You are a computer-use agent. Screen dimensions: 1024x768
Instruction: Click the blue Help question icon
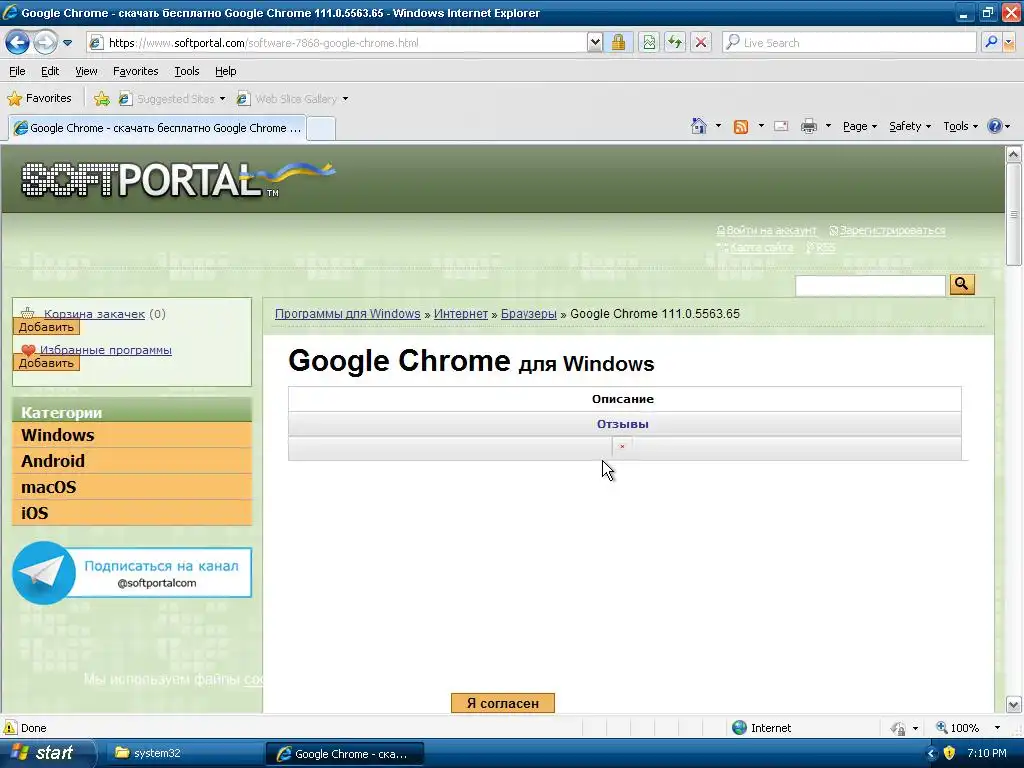995,126
